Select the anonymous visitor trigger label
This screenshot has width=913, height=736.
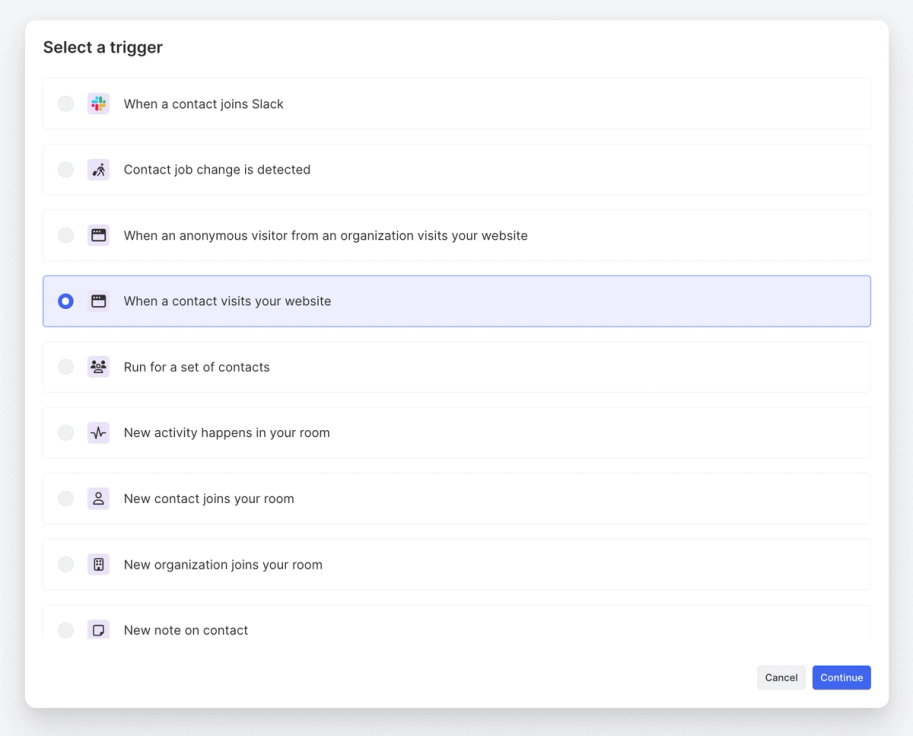tap(325, 236)
